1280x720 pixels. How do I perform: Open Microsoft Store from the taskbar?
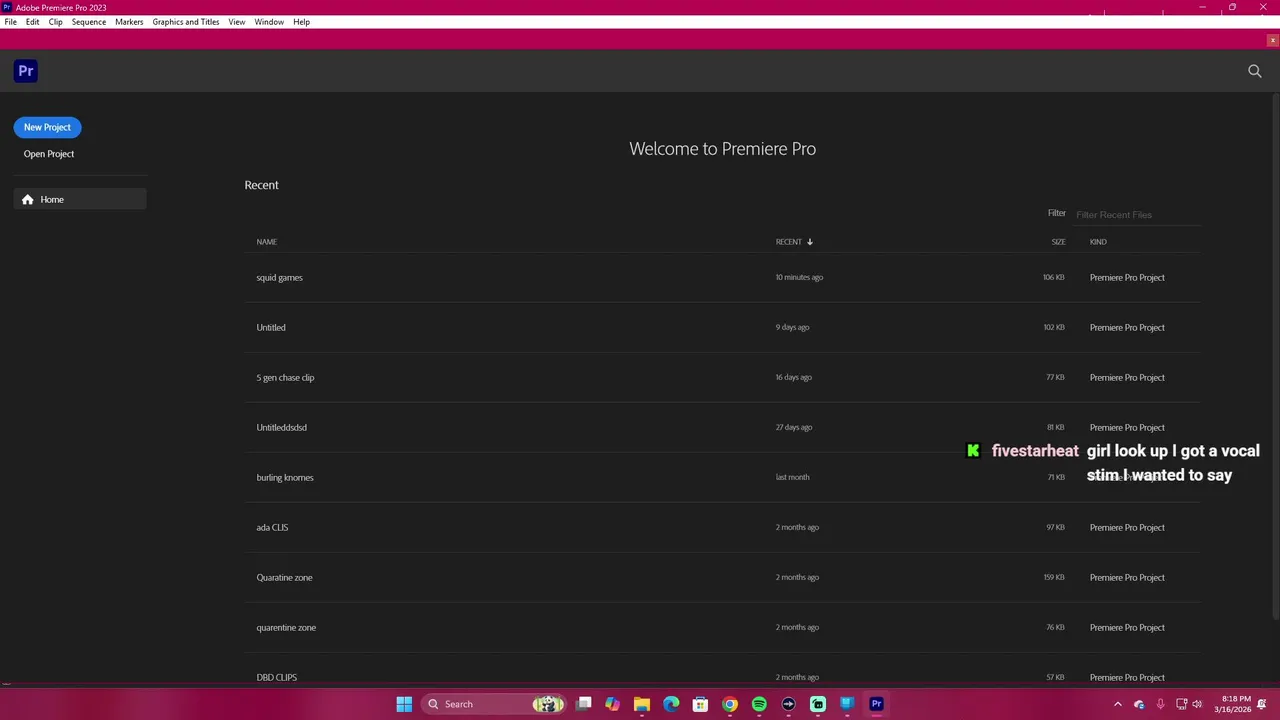click(700, 704)
